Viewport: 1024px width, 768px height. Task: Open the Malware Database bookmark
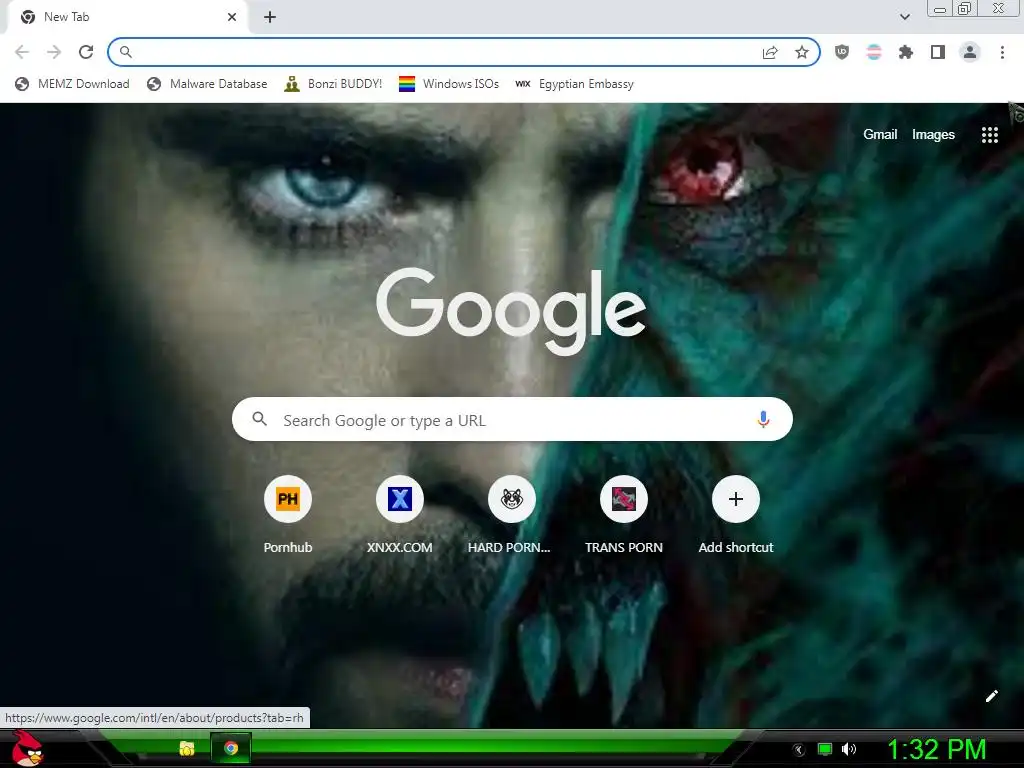click(x=207, y=84)
